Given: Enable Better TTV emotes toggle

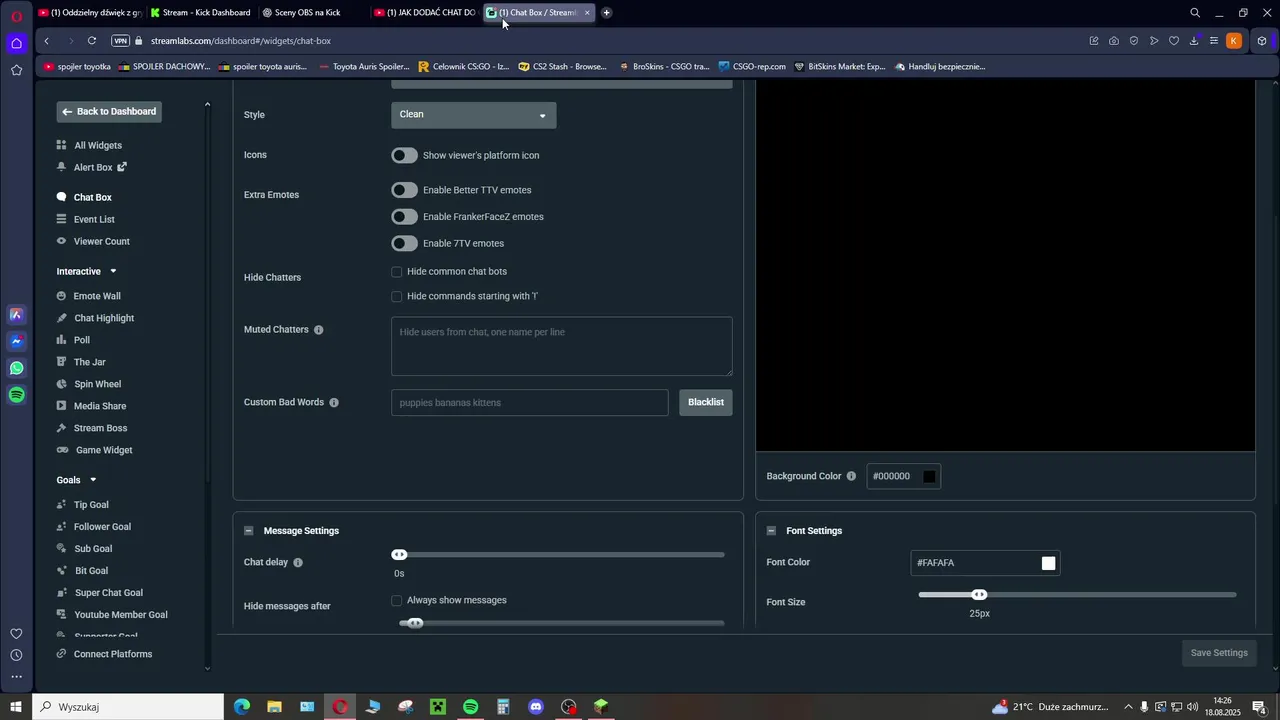Looking at the screenshot, I should coord(404,190).
